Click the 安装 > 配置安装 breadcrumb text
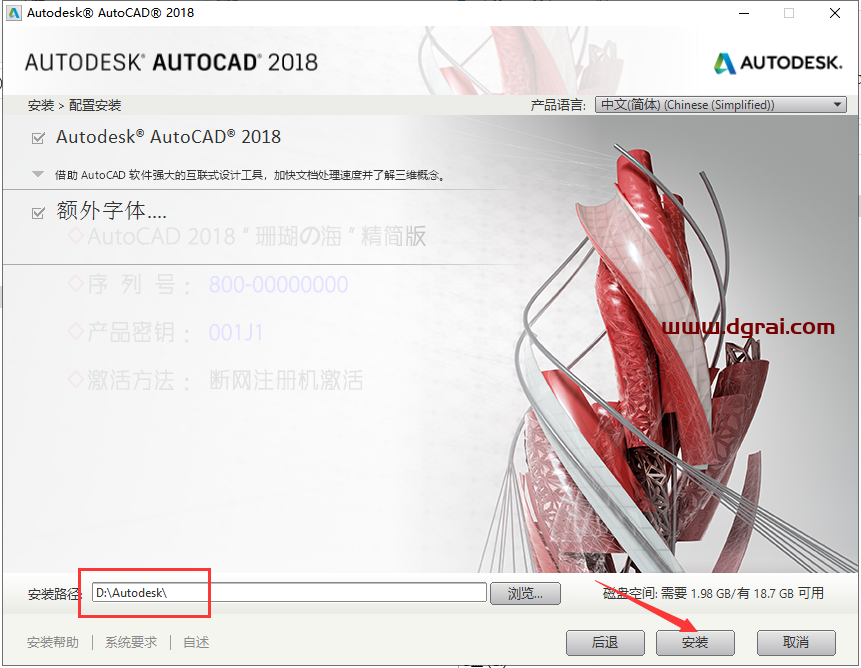This screenshot has height=668, width=861. [x=74, y=105]
